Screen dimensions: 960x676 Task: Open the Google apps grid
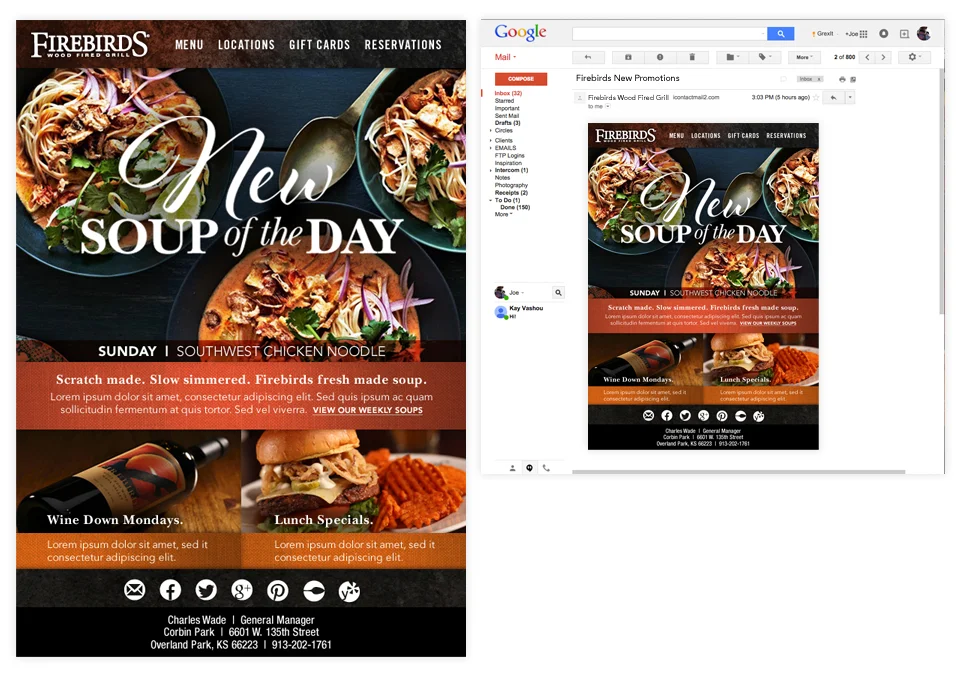863,34
